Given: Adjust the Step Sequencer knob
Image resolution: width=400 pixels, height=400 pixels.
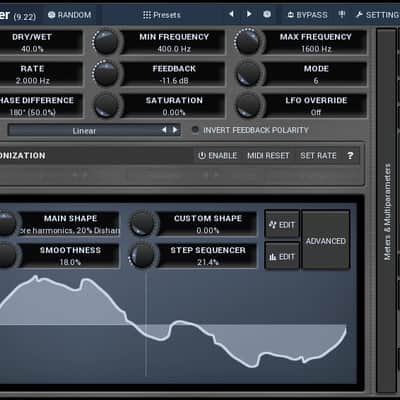Looking at the screenshot, I should (x=142, y=255).
